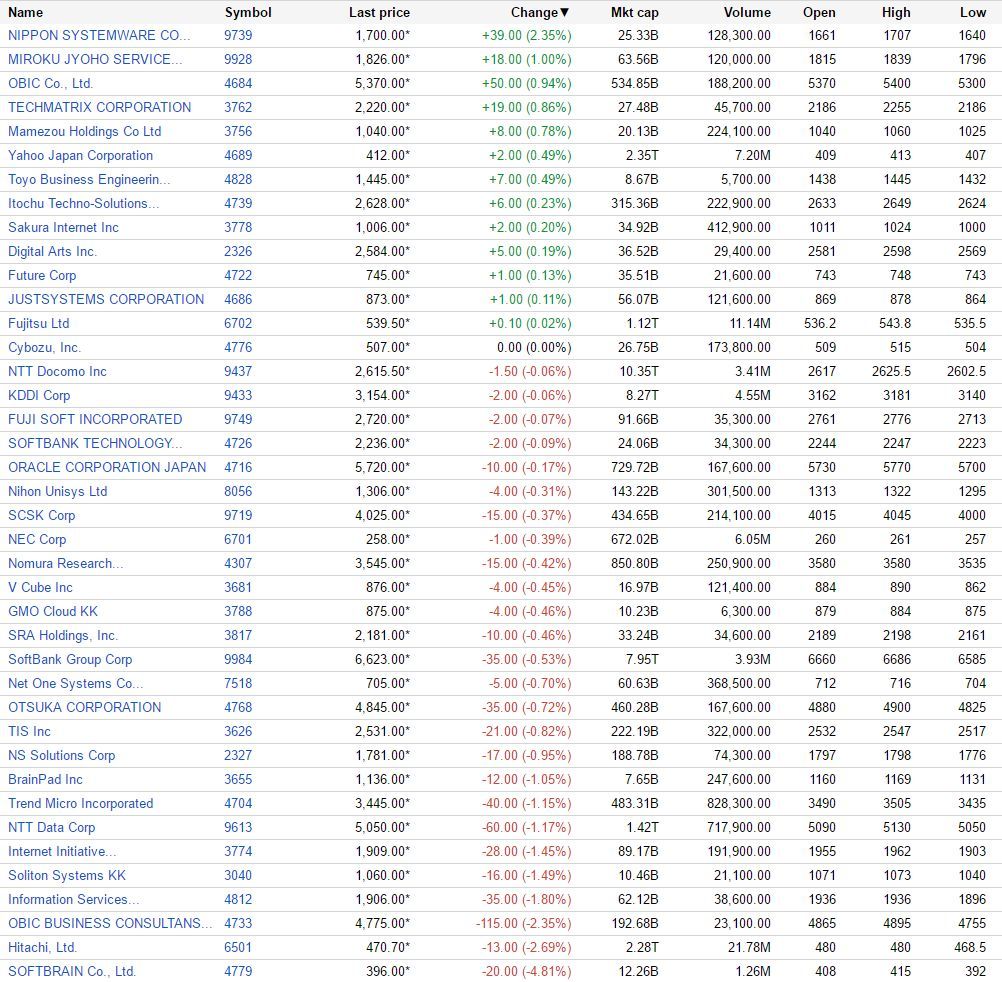Sort by the Name column header
The image size is (1002, 982).
coord(26,12)
